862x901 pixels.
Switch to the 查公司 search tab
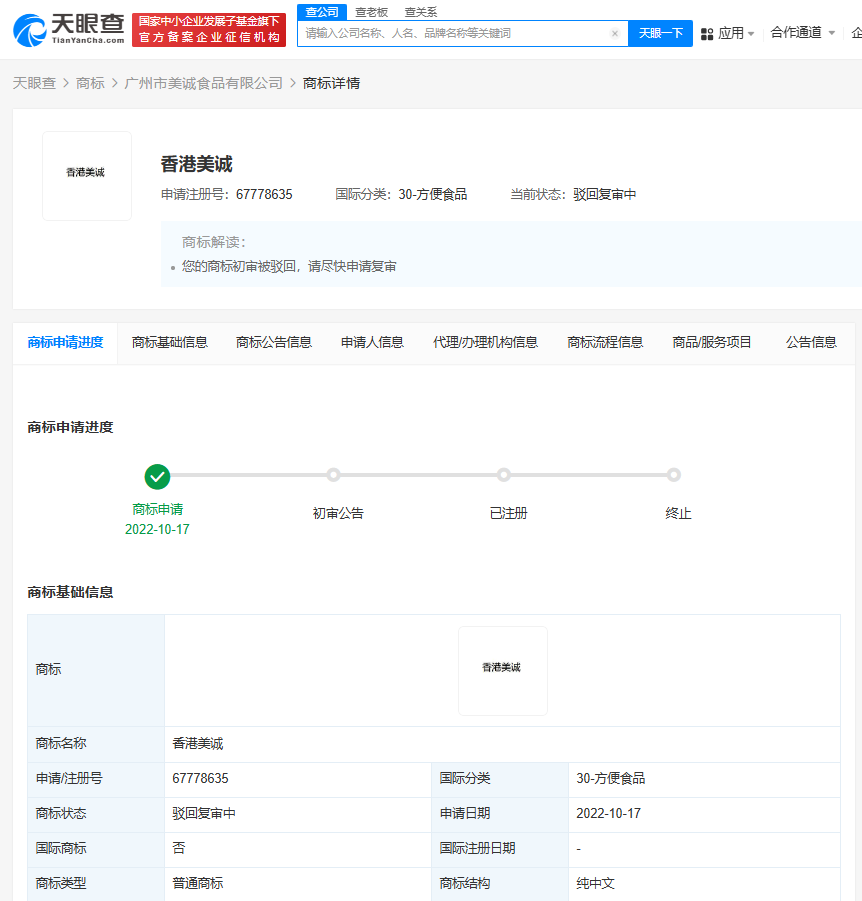pos(322,12)
